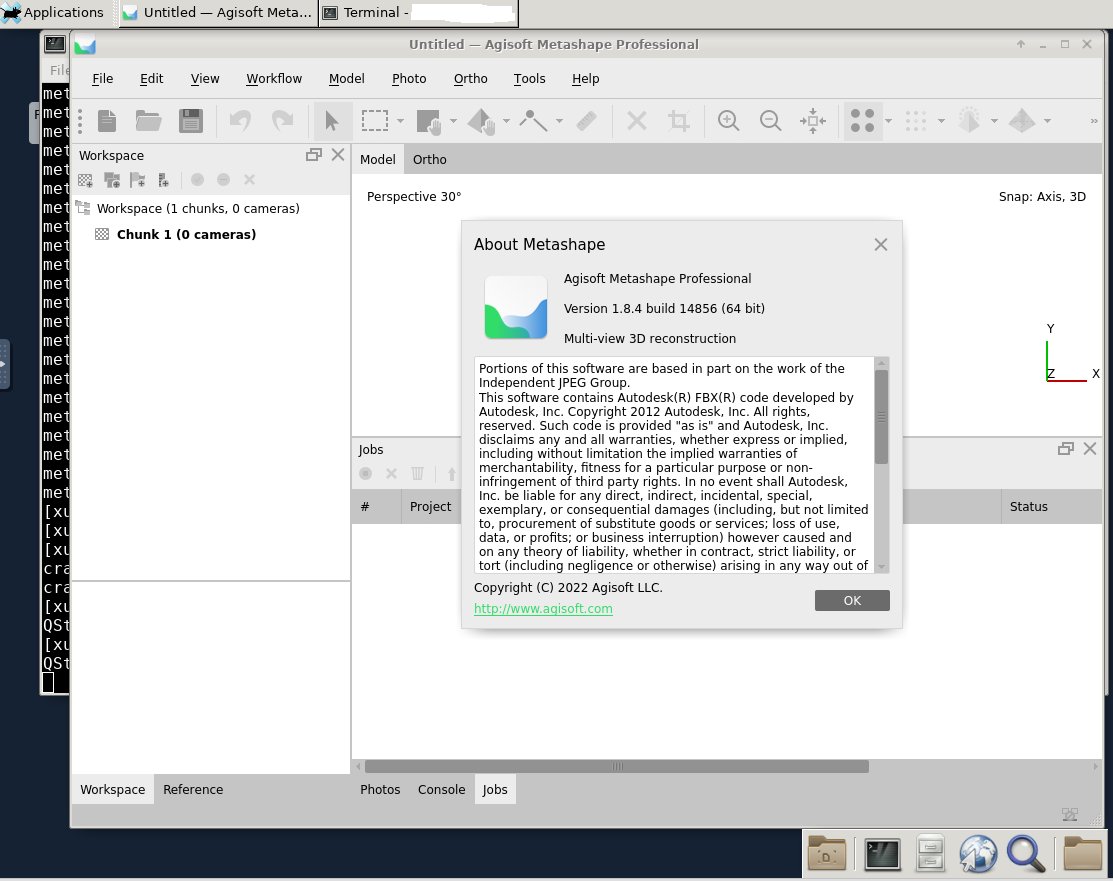Switch to the Ortho view tab
Image resolution: width=1113 pixels, height=881 pixels.
(x=429, y=160)
